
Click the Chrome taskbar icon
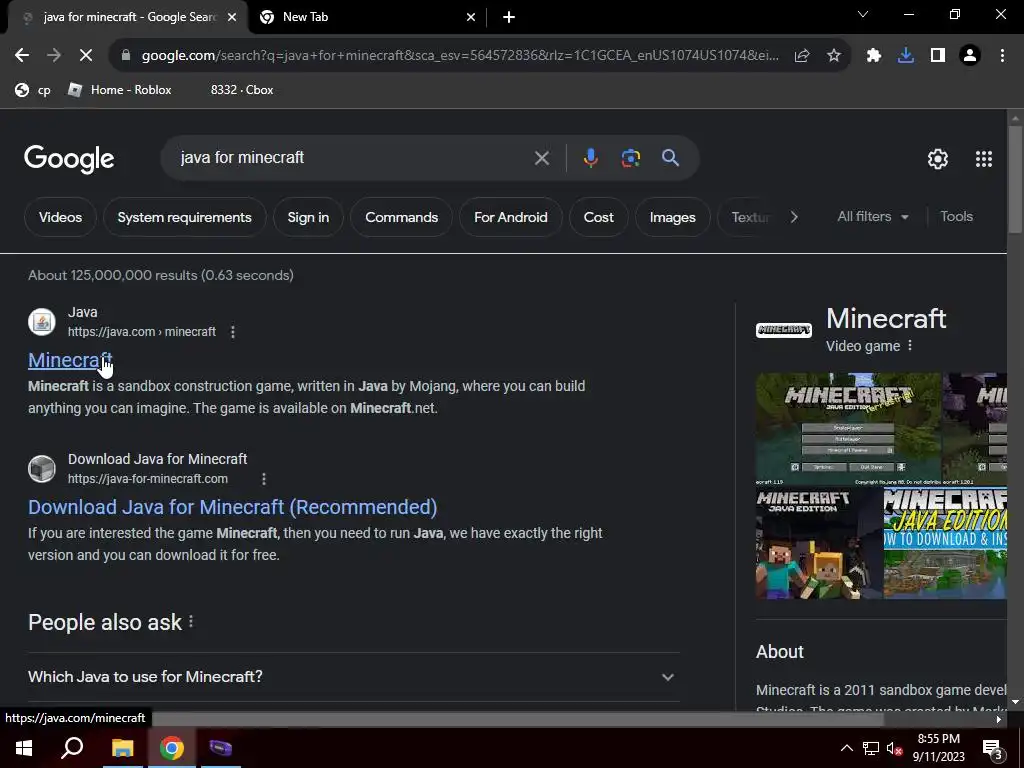[x=172, y=748]
